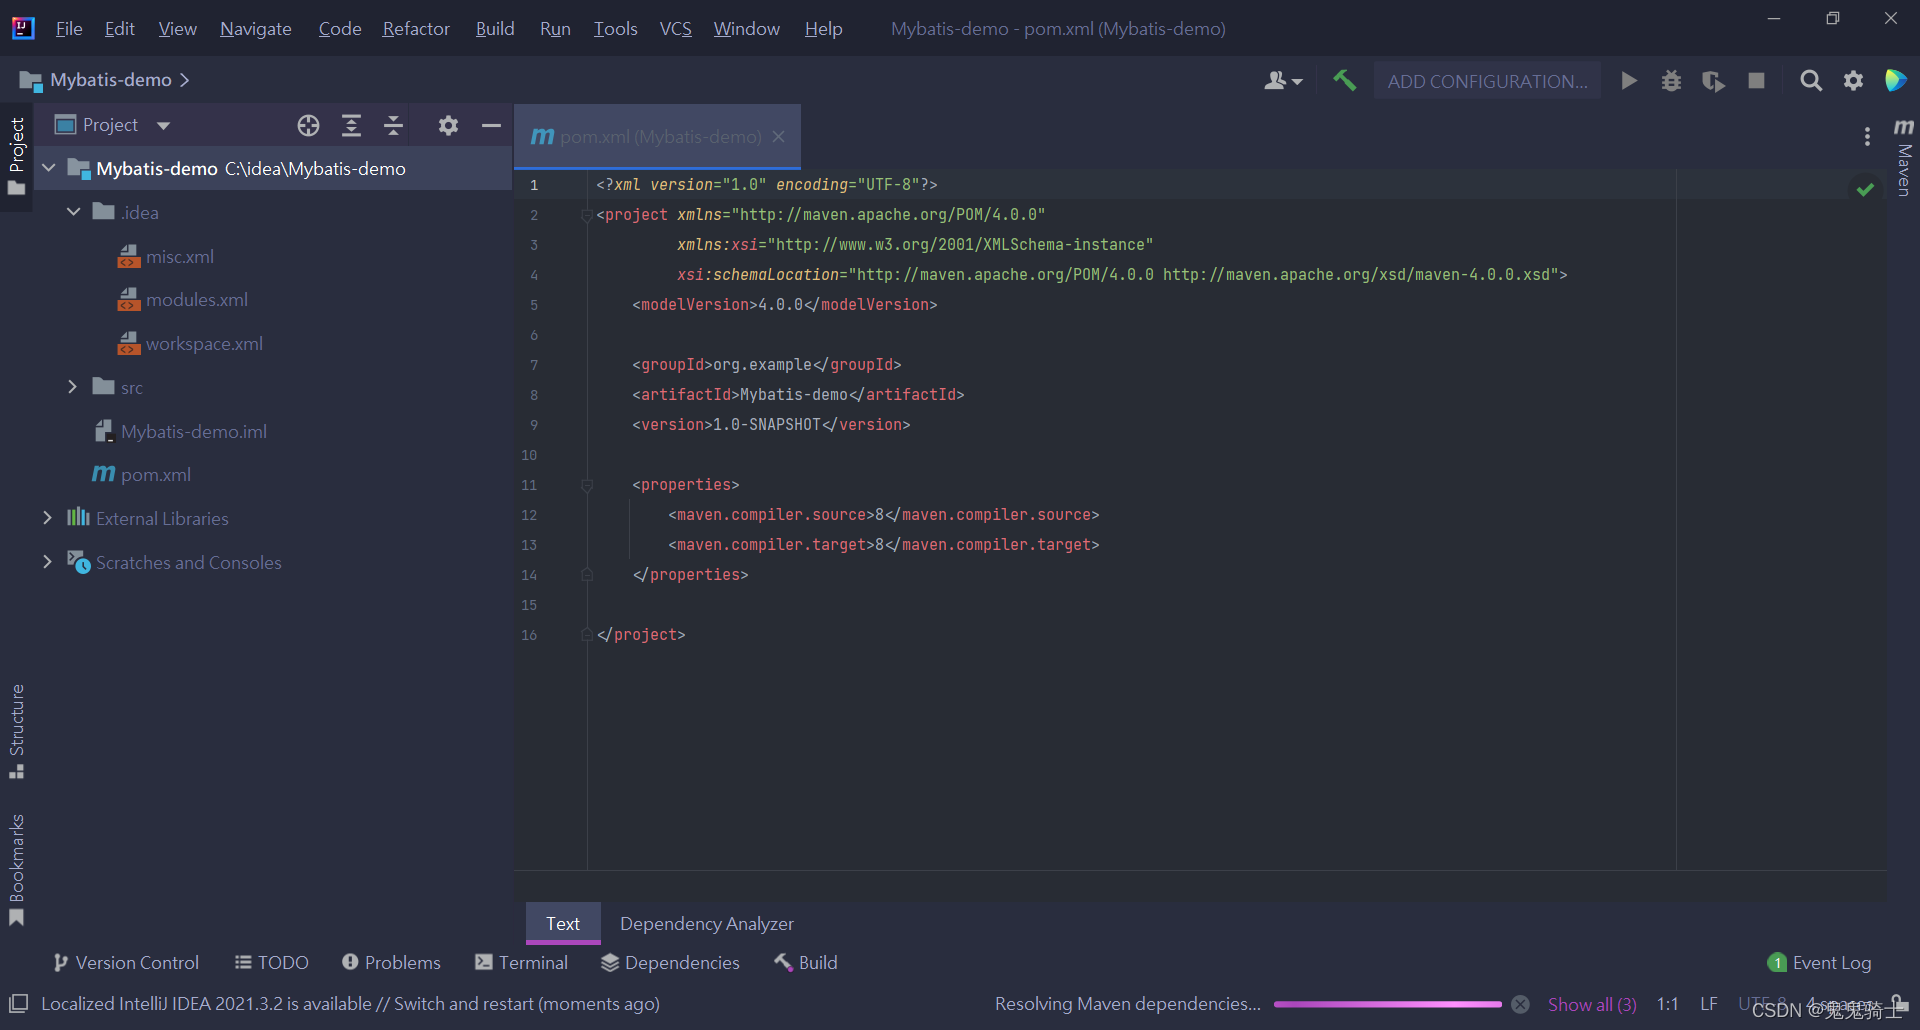Open the File menu

(x=69, y=29)
